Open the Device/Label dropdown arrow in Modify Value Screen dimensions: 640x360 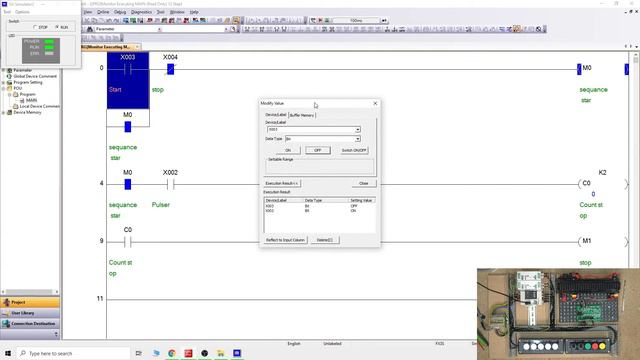(x=358, y=129)
